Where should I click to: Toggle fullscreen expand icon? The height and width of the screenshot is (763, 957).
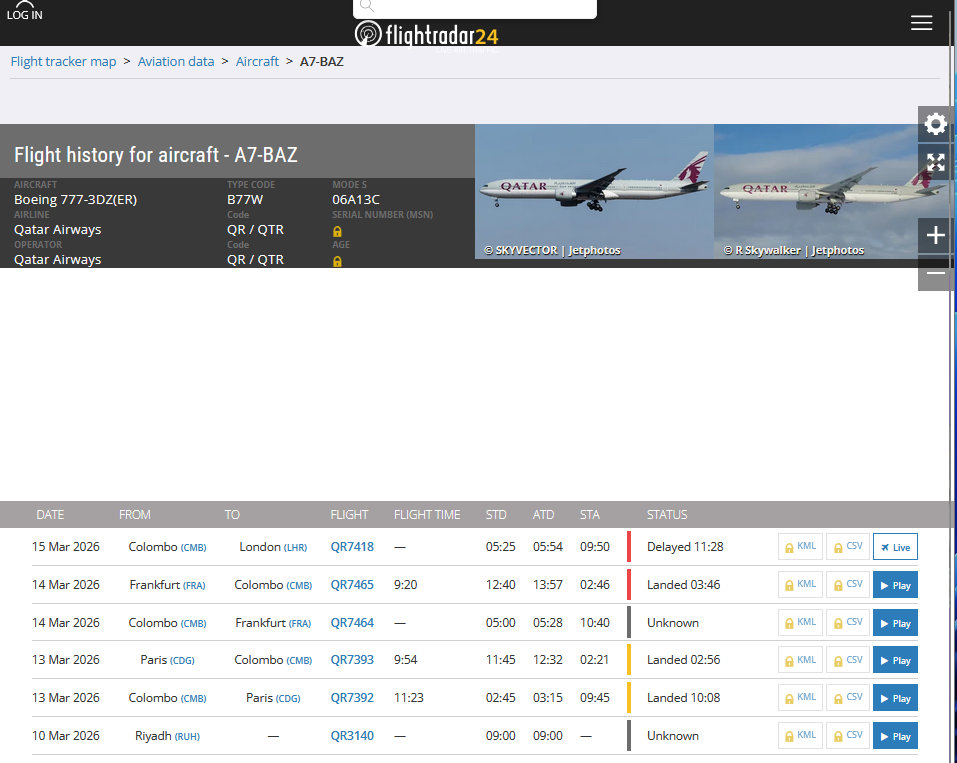935,162
